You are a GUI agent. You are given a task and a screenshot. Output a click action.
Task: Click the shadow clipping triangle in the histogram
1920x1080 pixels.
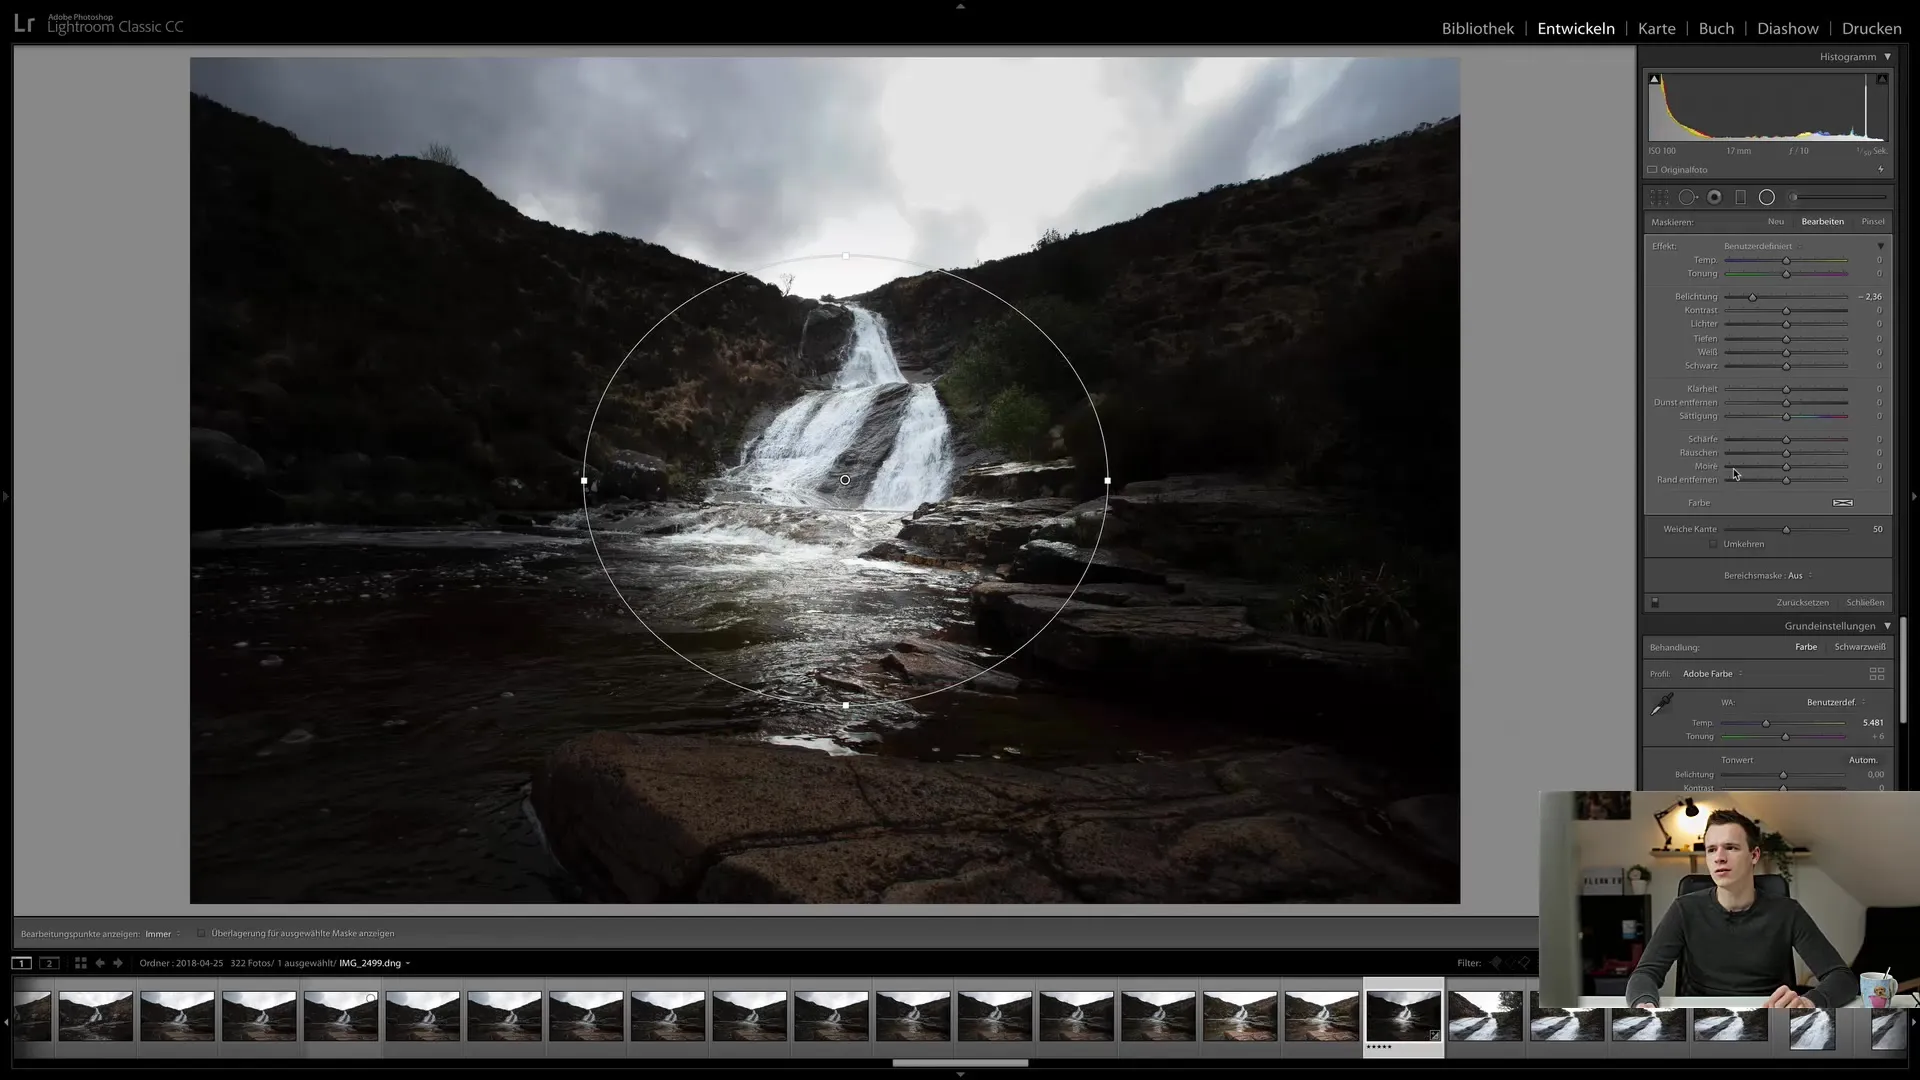click(x=1654, y=79)
